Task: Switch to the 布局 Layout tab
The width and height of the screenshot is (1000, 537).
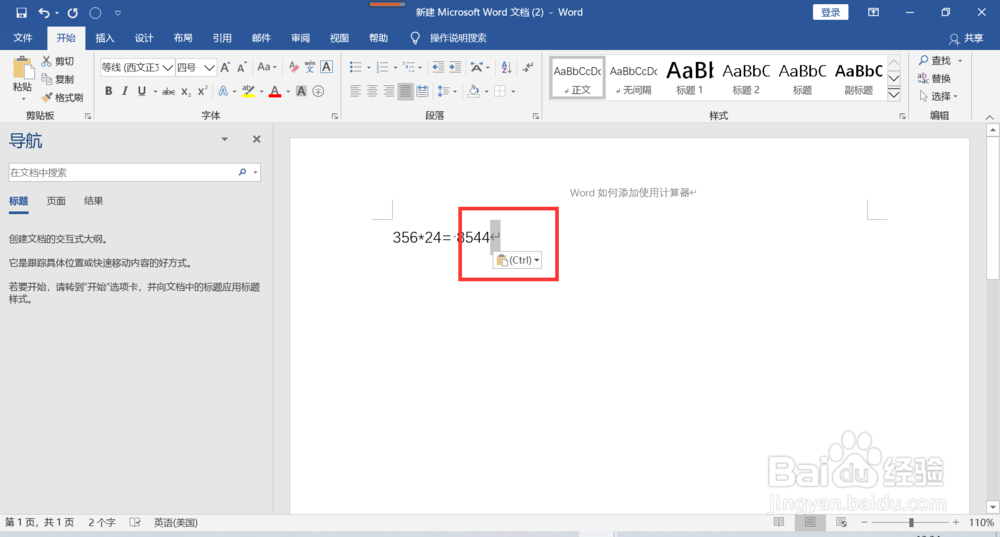Action: coord(183,38)
